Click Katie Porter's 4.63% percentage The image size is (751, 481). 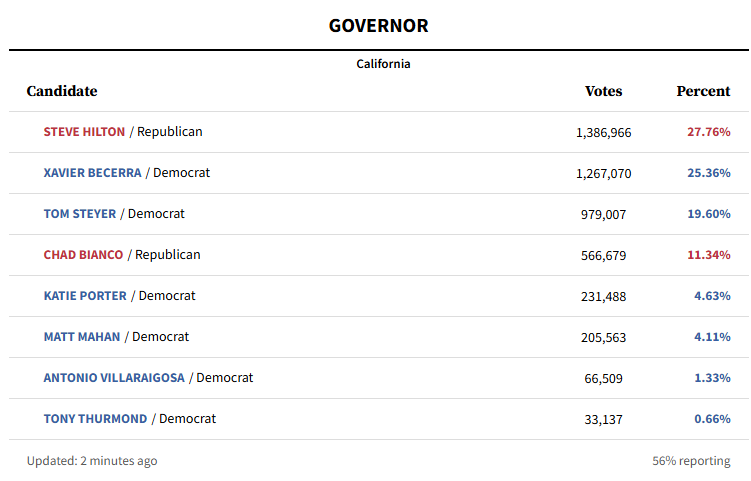(x=712, y=296)
